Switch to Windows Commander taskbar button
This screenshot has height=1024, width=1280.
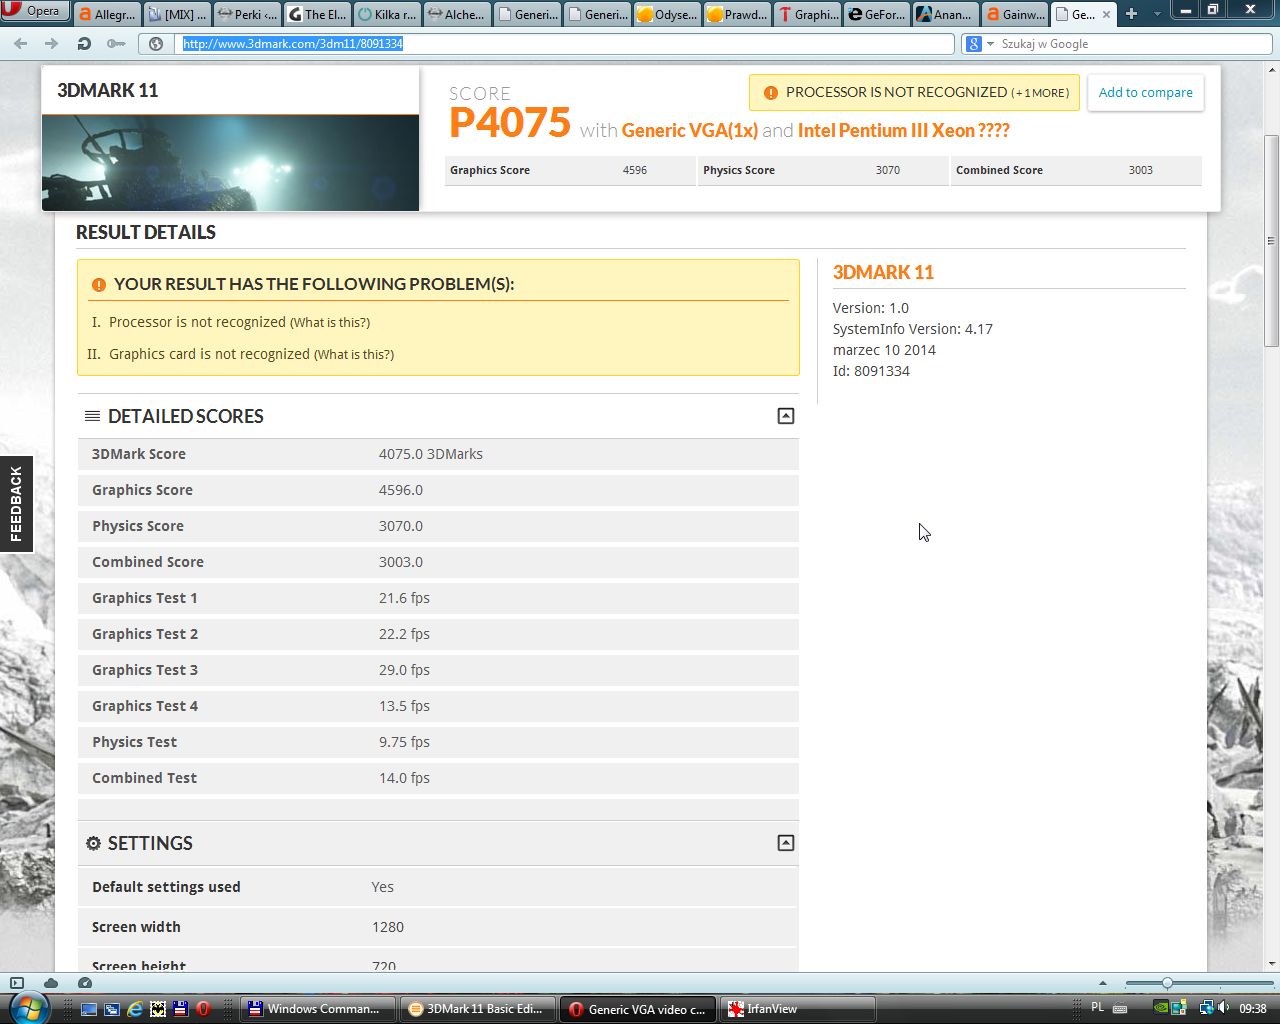point(318,1009)
